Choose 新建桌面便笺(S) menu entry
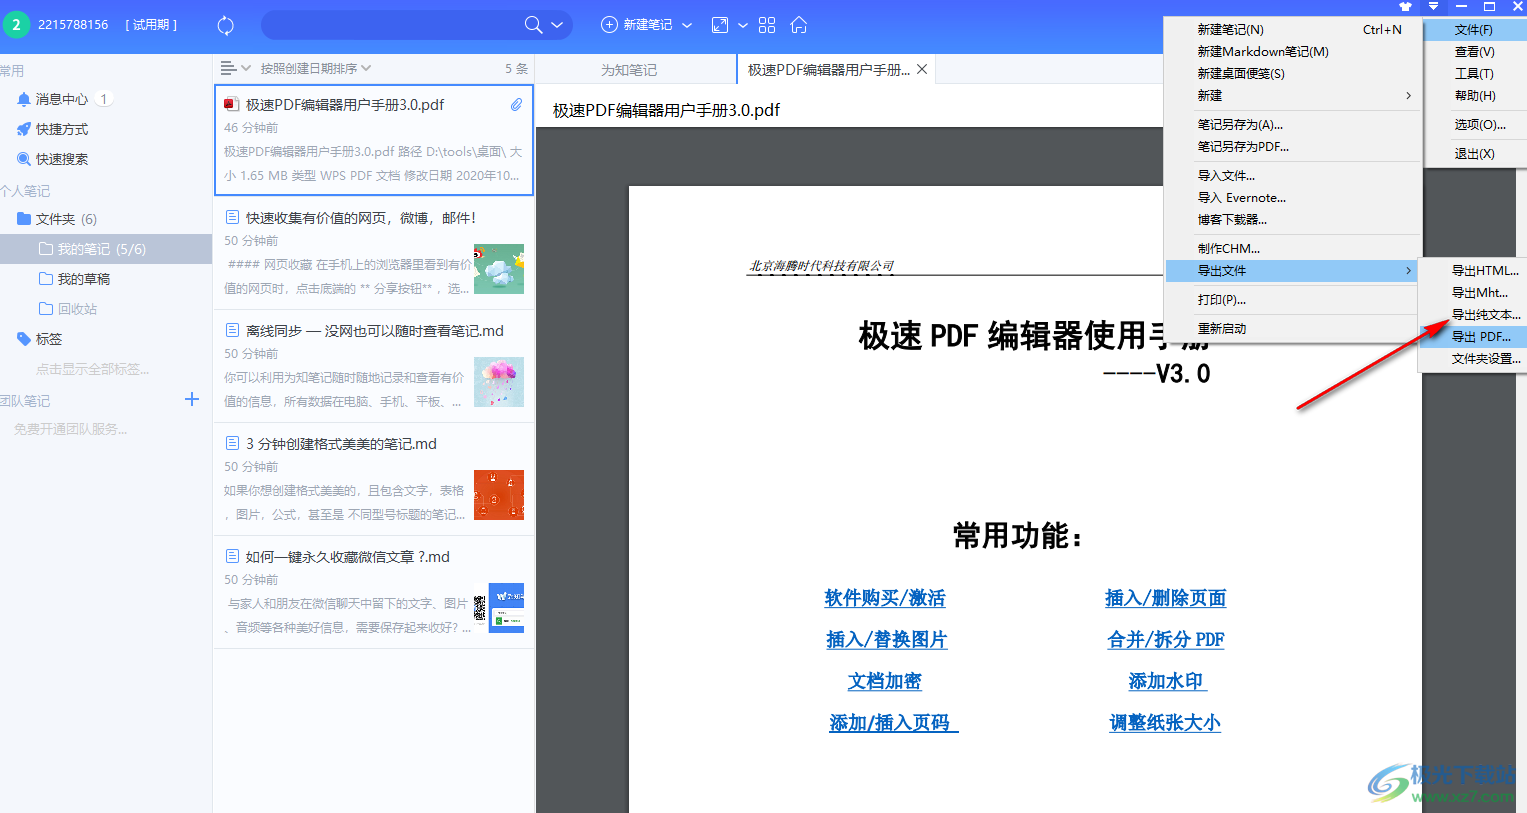This screenshot has width=1527, height=813. tap(1293, 74)
